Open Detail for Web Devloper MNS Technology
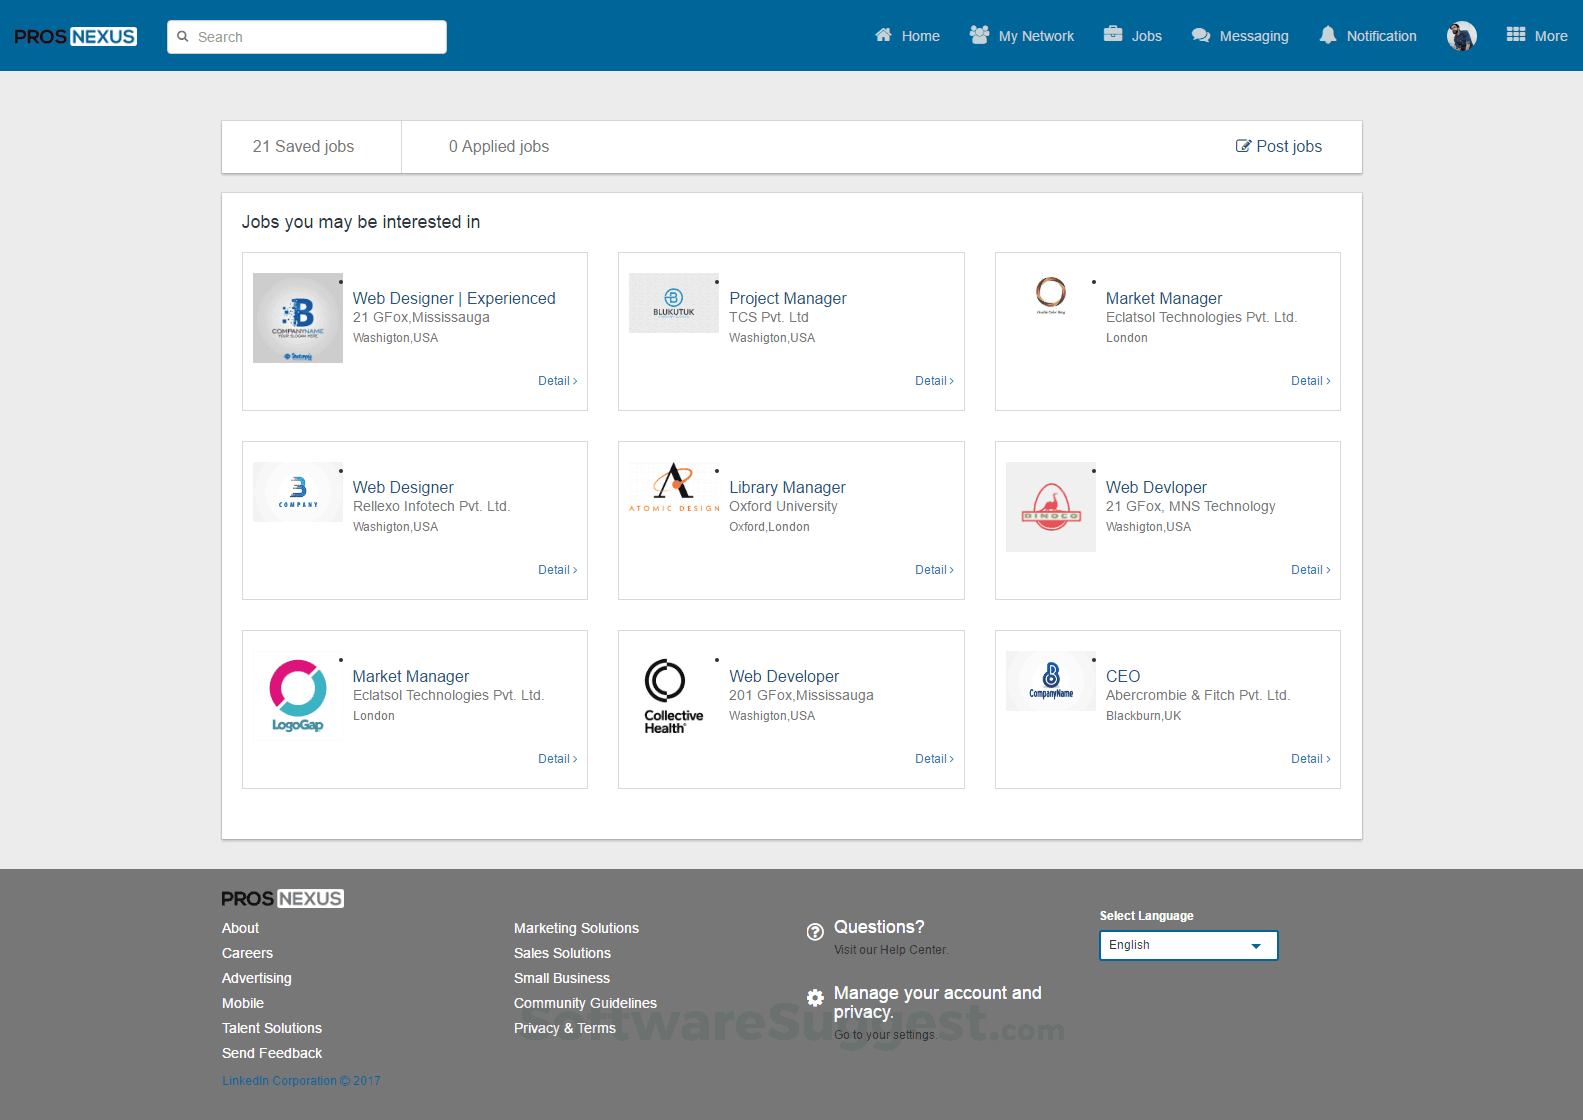This screenshot has height=1120, width=1583. (1311, 570)
